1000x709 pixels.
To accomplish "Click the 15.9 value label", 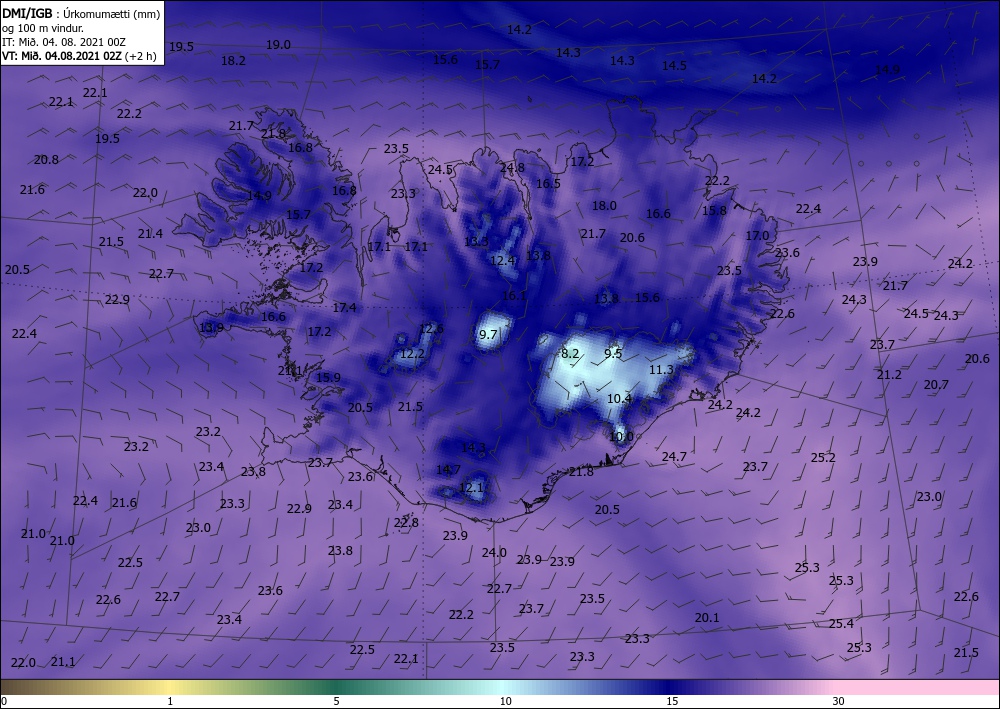I will tap(328, 377).
